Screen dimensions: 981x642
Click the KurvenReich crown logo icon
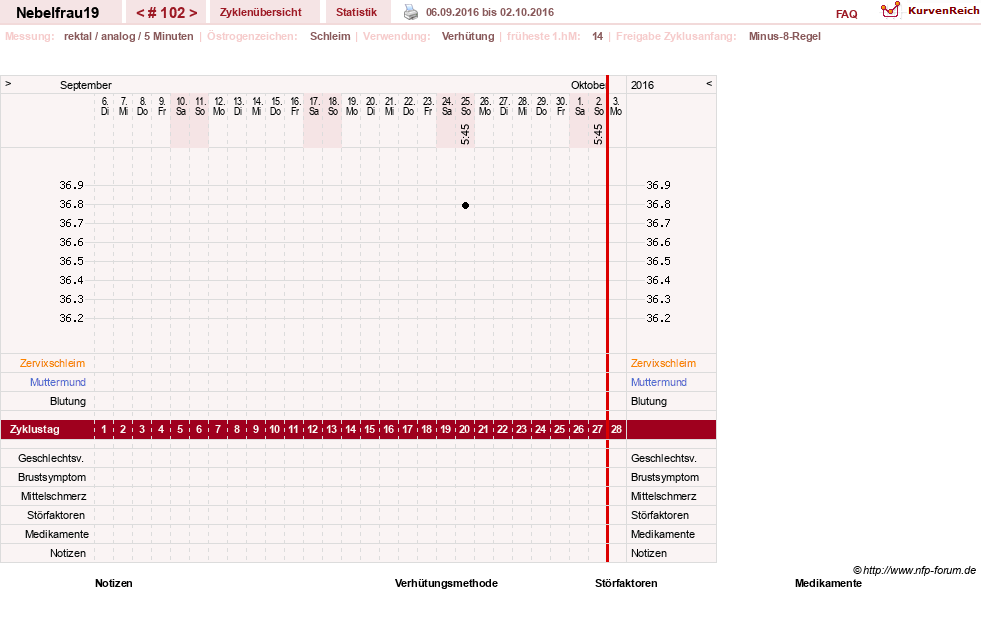point(890,10)
